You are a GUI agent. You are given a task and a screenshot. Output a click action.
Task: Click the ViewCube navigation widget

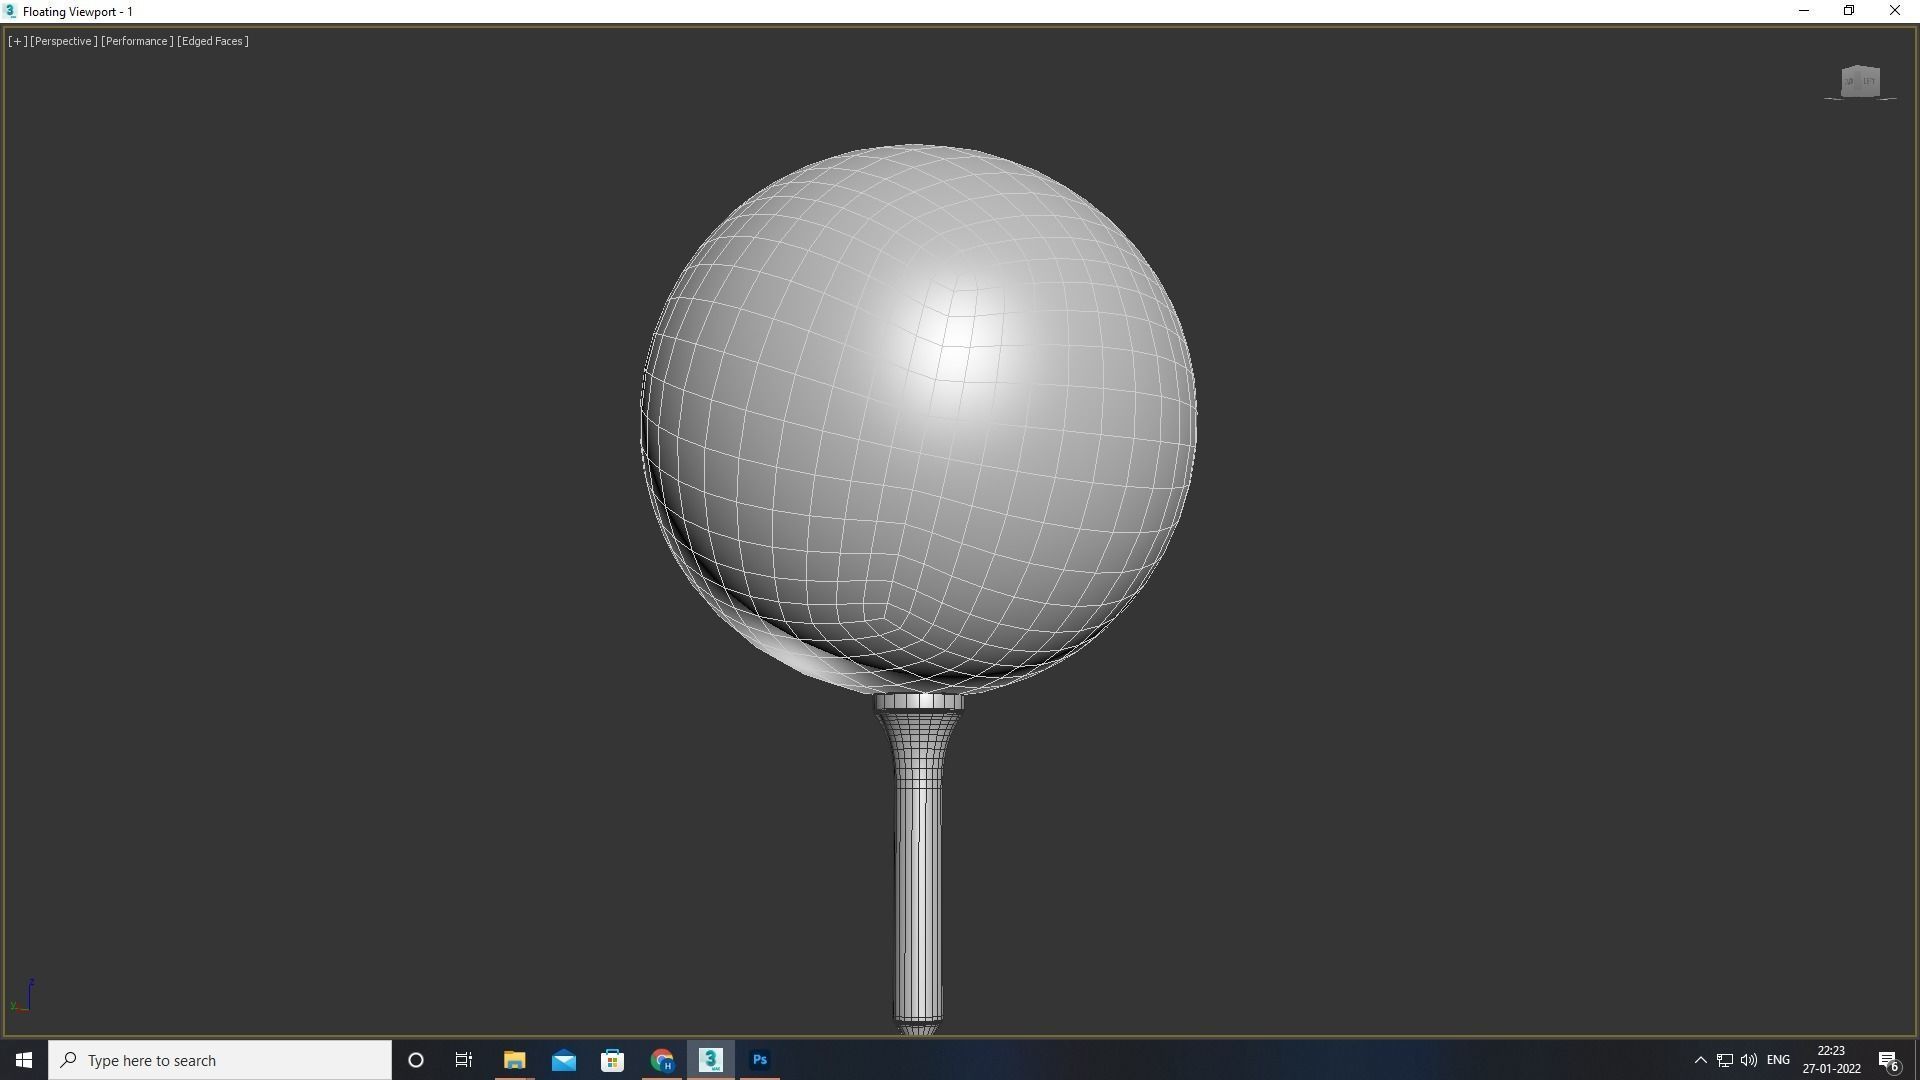point(1859,81)
